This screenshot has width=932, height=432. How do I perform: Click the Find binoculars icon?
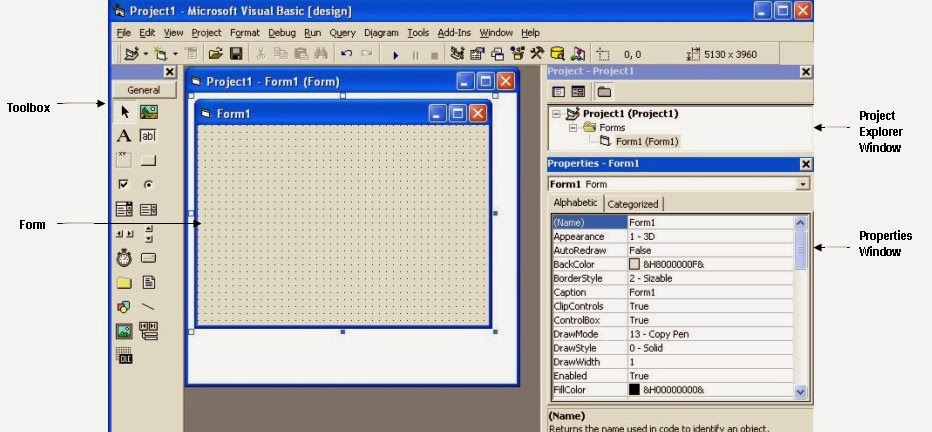[x=320, y=54]
